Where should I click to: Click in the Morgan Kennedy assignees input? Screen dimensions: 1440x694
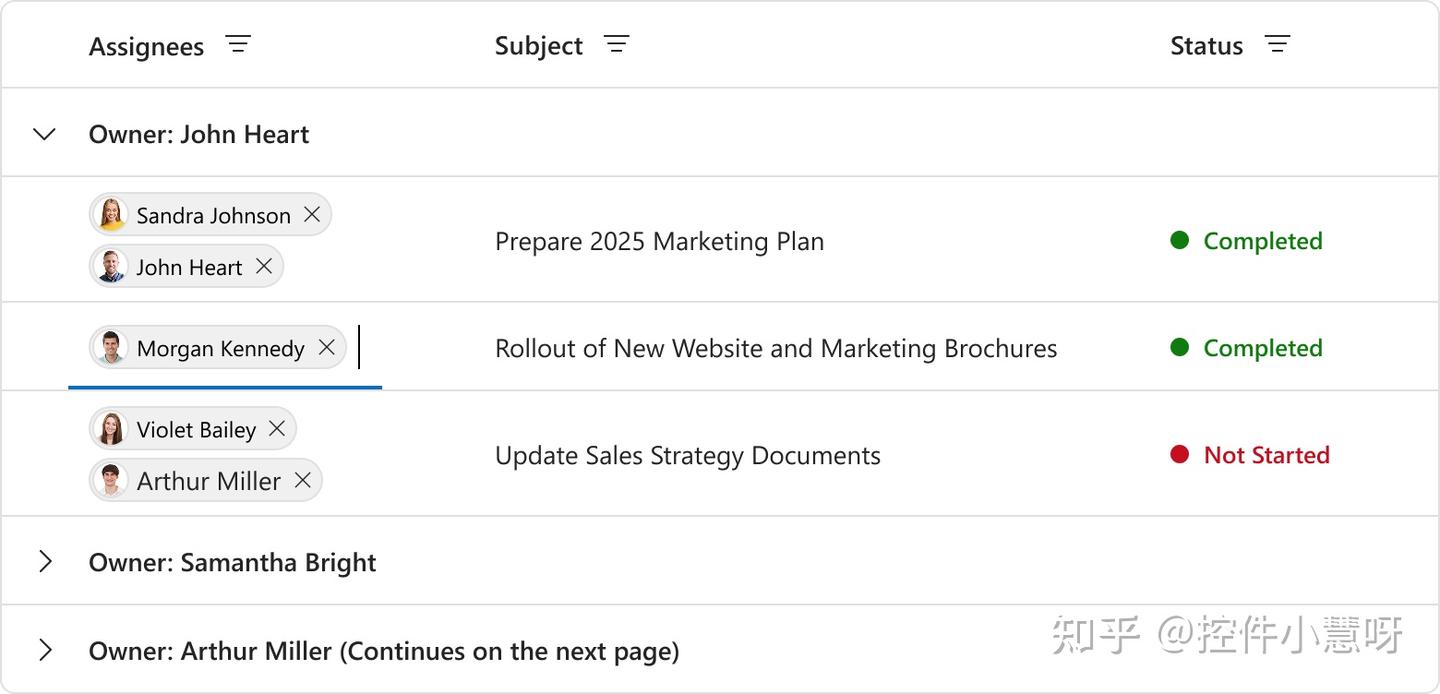pyautogui.click(x=368, y=348)
